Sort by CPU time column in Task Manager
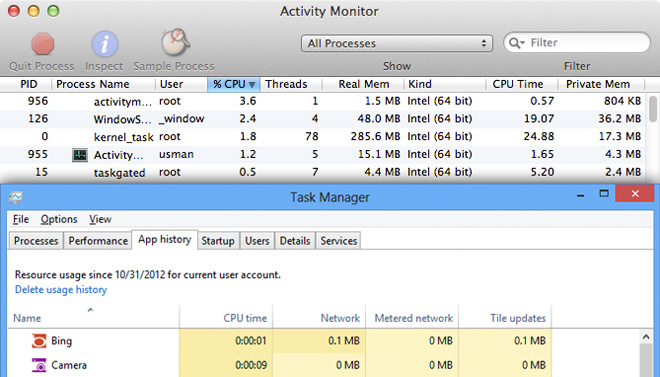The width and height of the screenshot is (660, 377). pyautogui.click(x=226, y=317)
